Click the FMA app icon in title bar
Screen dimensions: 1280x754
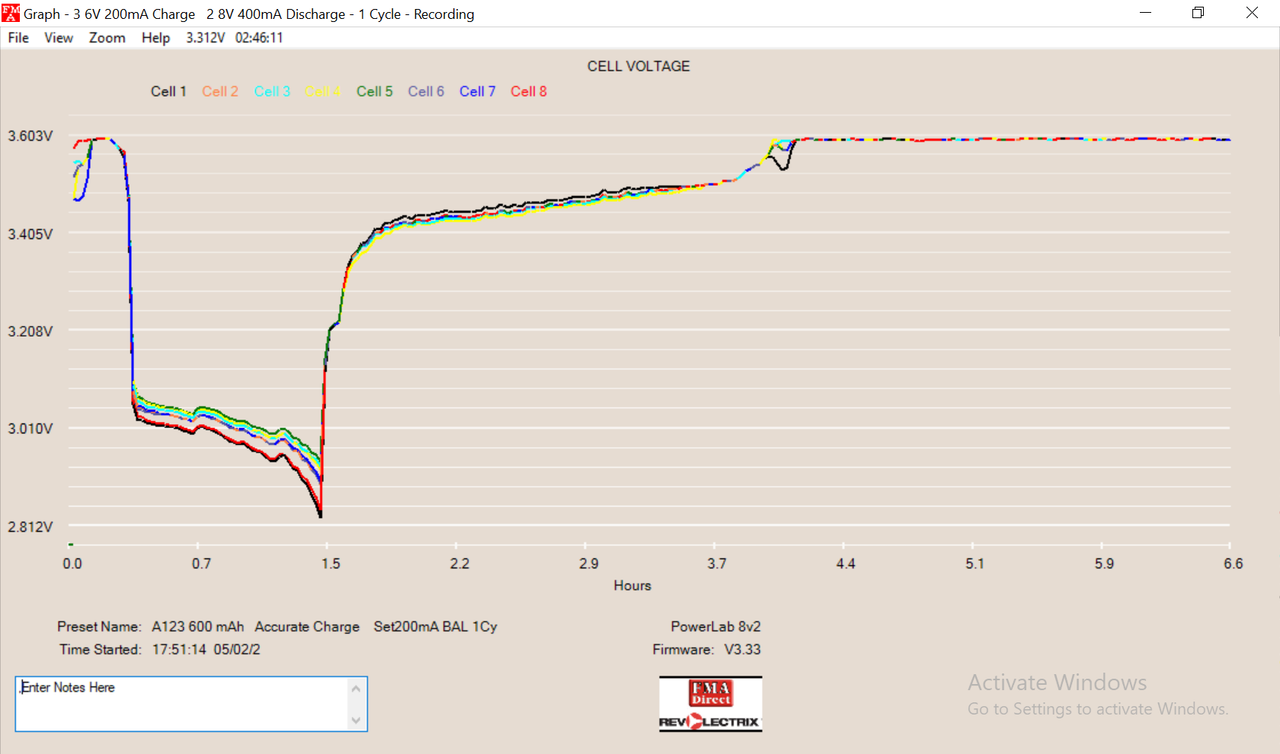(12, 13)
